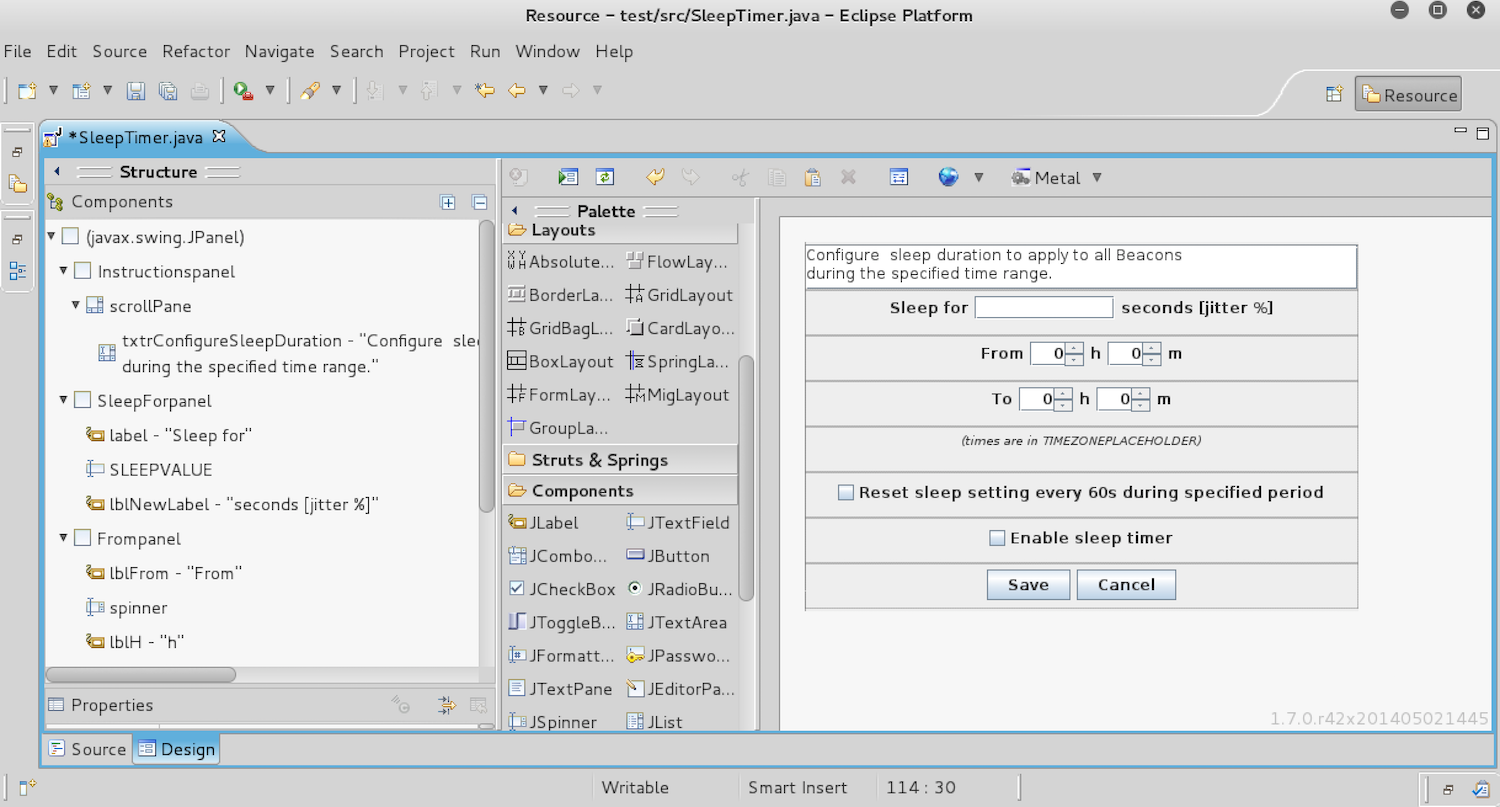Click the Save icon in main toolbar
The width and height of the screenshot is (1500, 807).
click(x=136, y=91)
